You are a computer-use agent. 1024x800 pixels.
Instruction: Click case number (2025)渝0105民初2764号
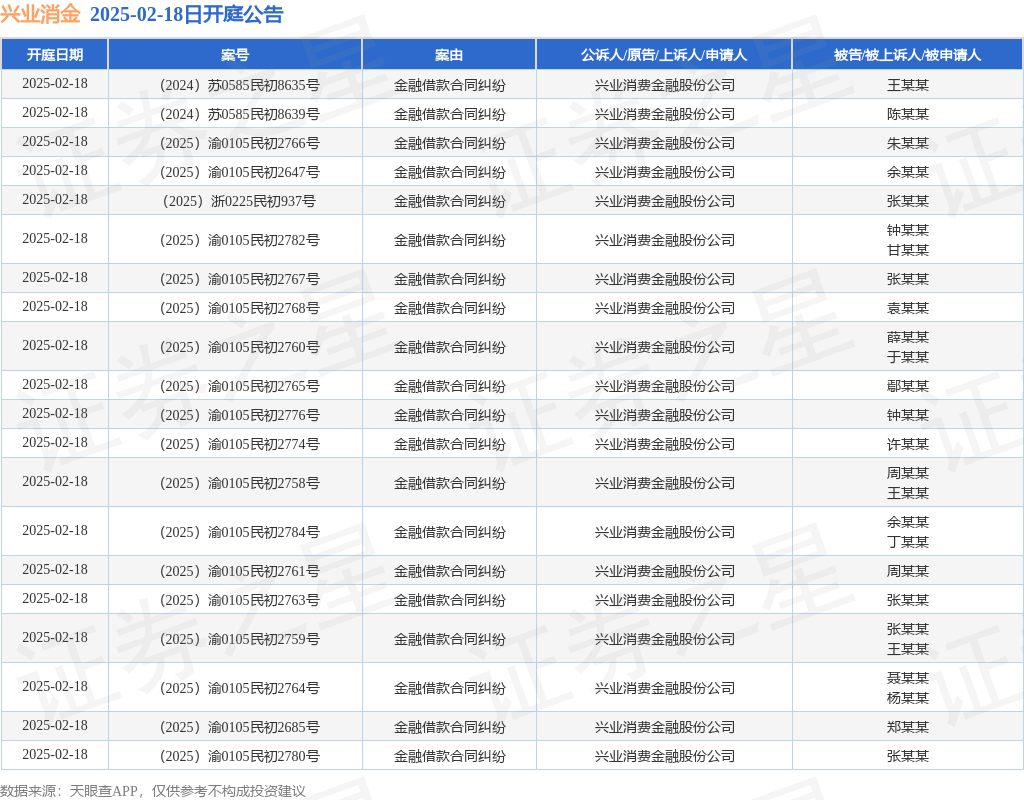pos(240,688)
